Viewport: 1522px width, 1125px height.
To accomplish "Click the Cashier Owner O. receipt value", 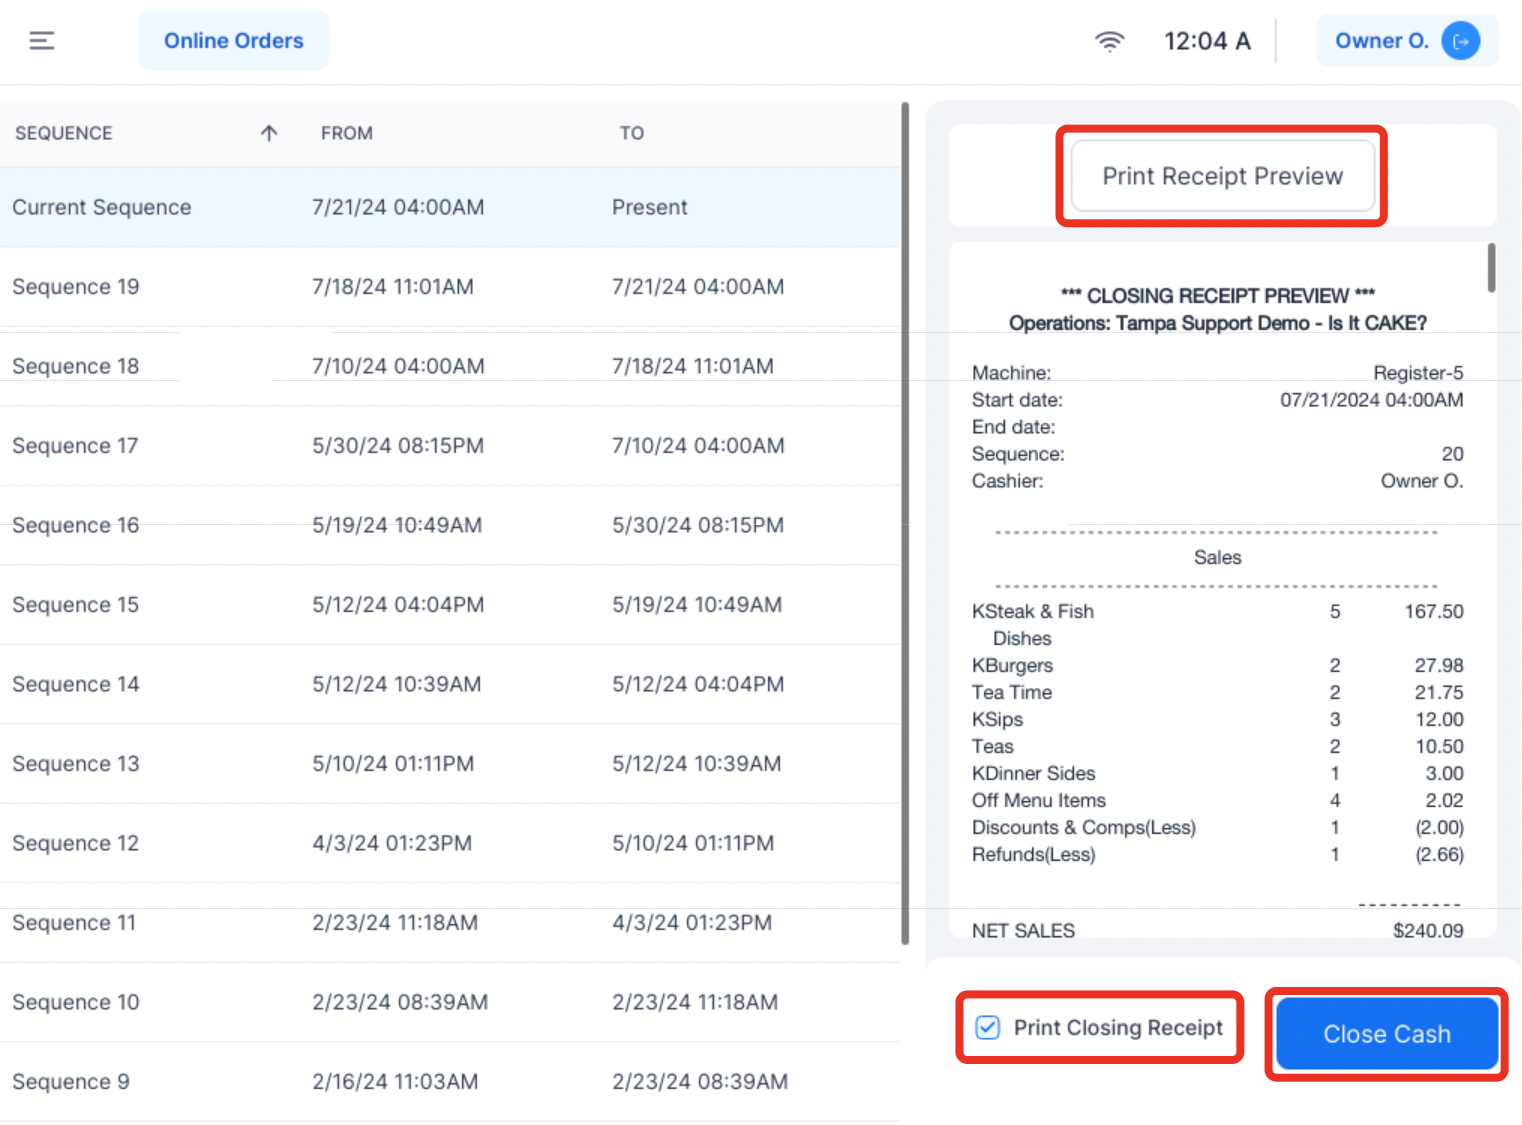I will (x=1422, y=481).
